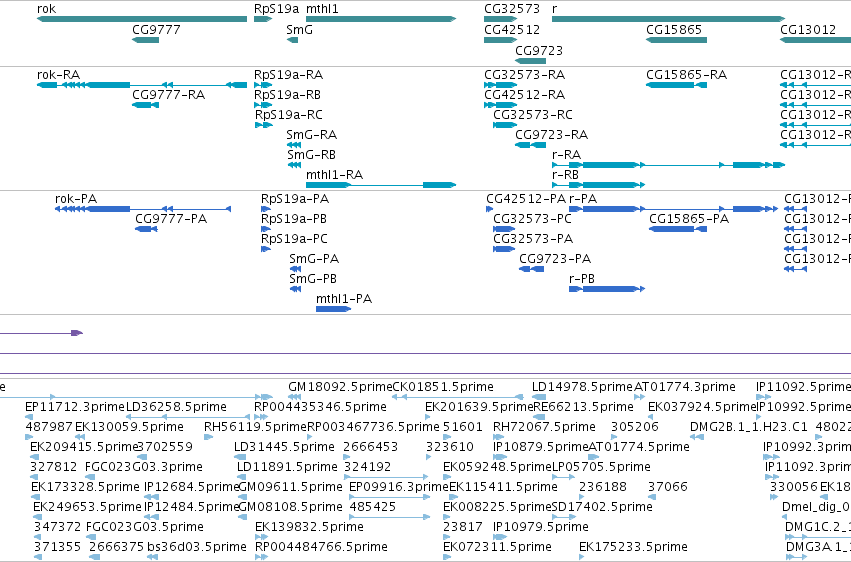
Task: Select the EK173328.5prime EST label
Action: 85,487
